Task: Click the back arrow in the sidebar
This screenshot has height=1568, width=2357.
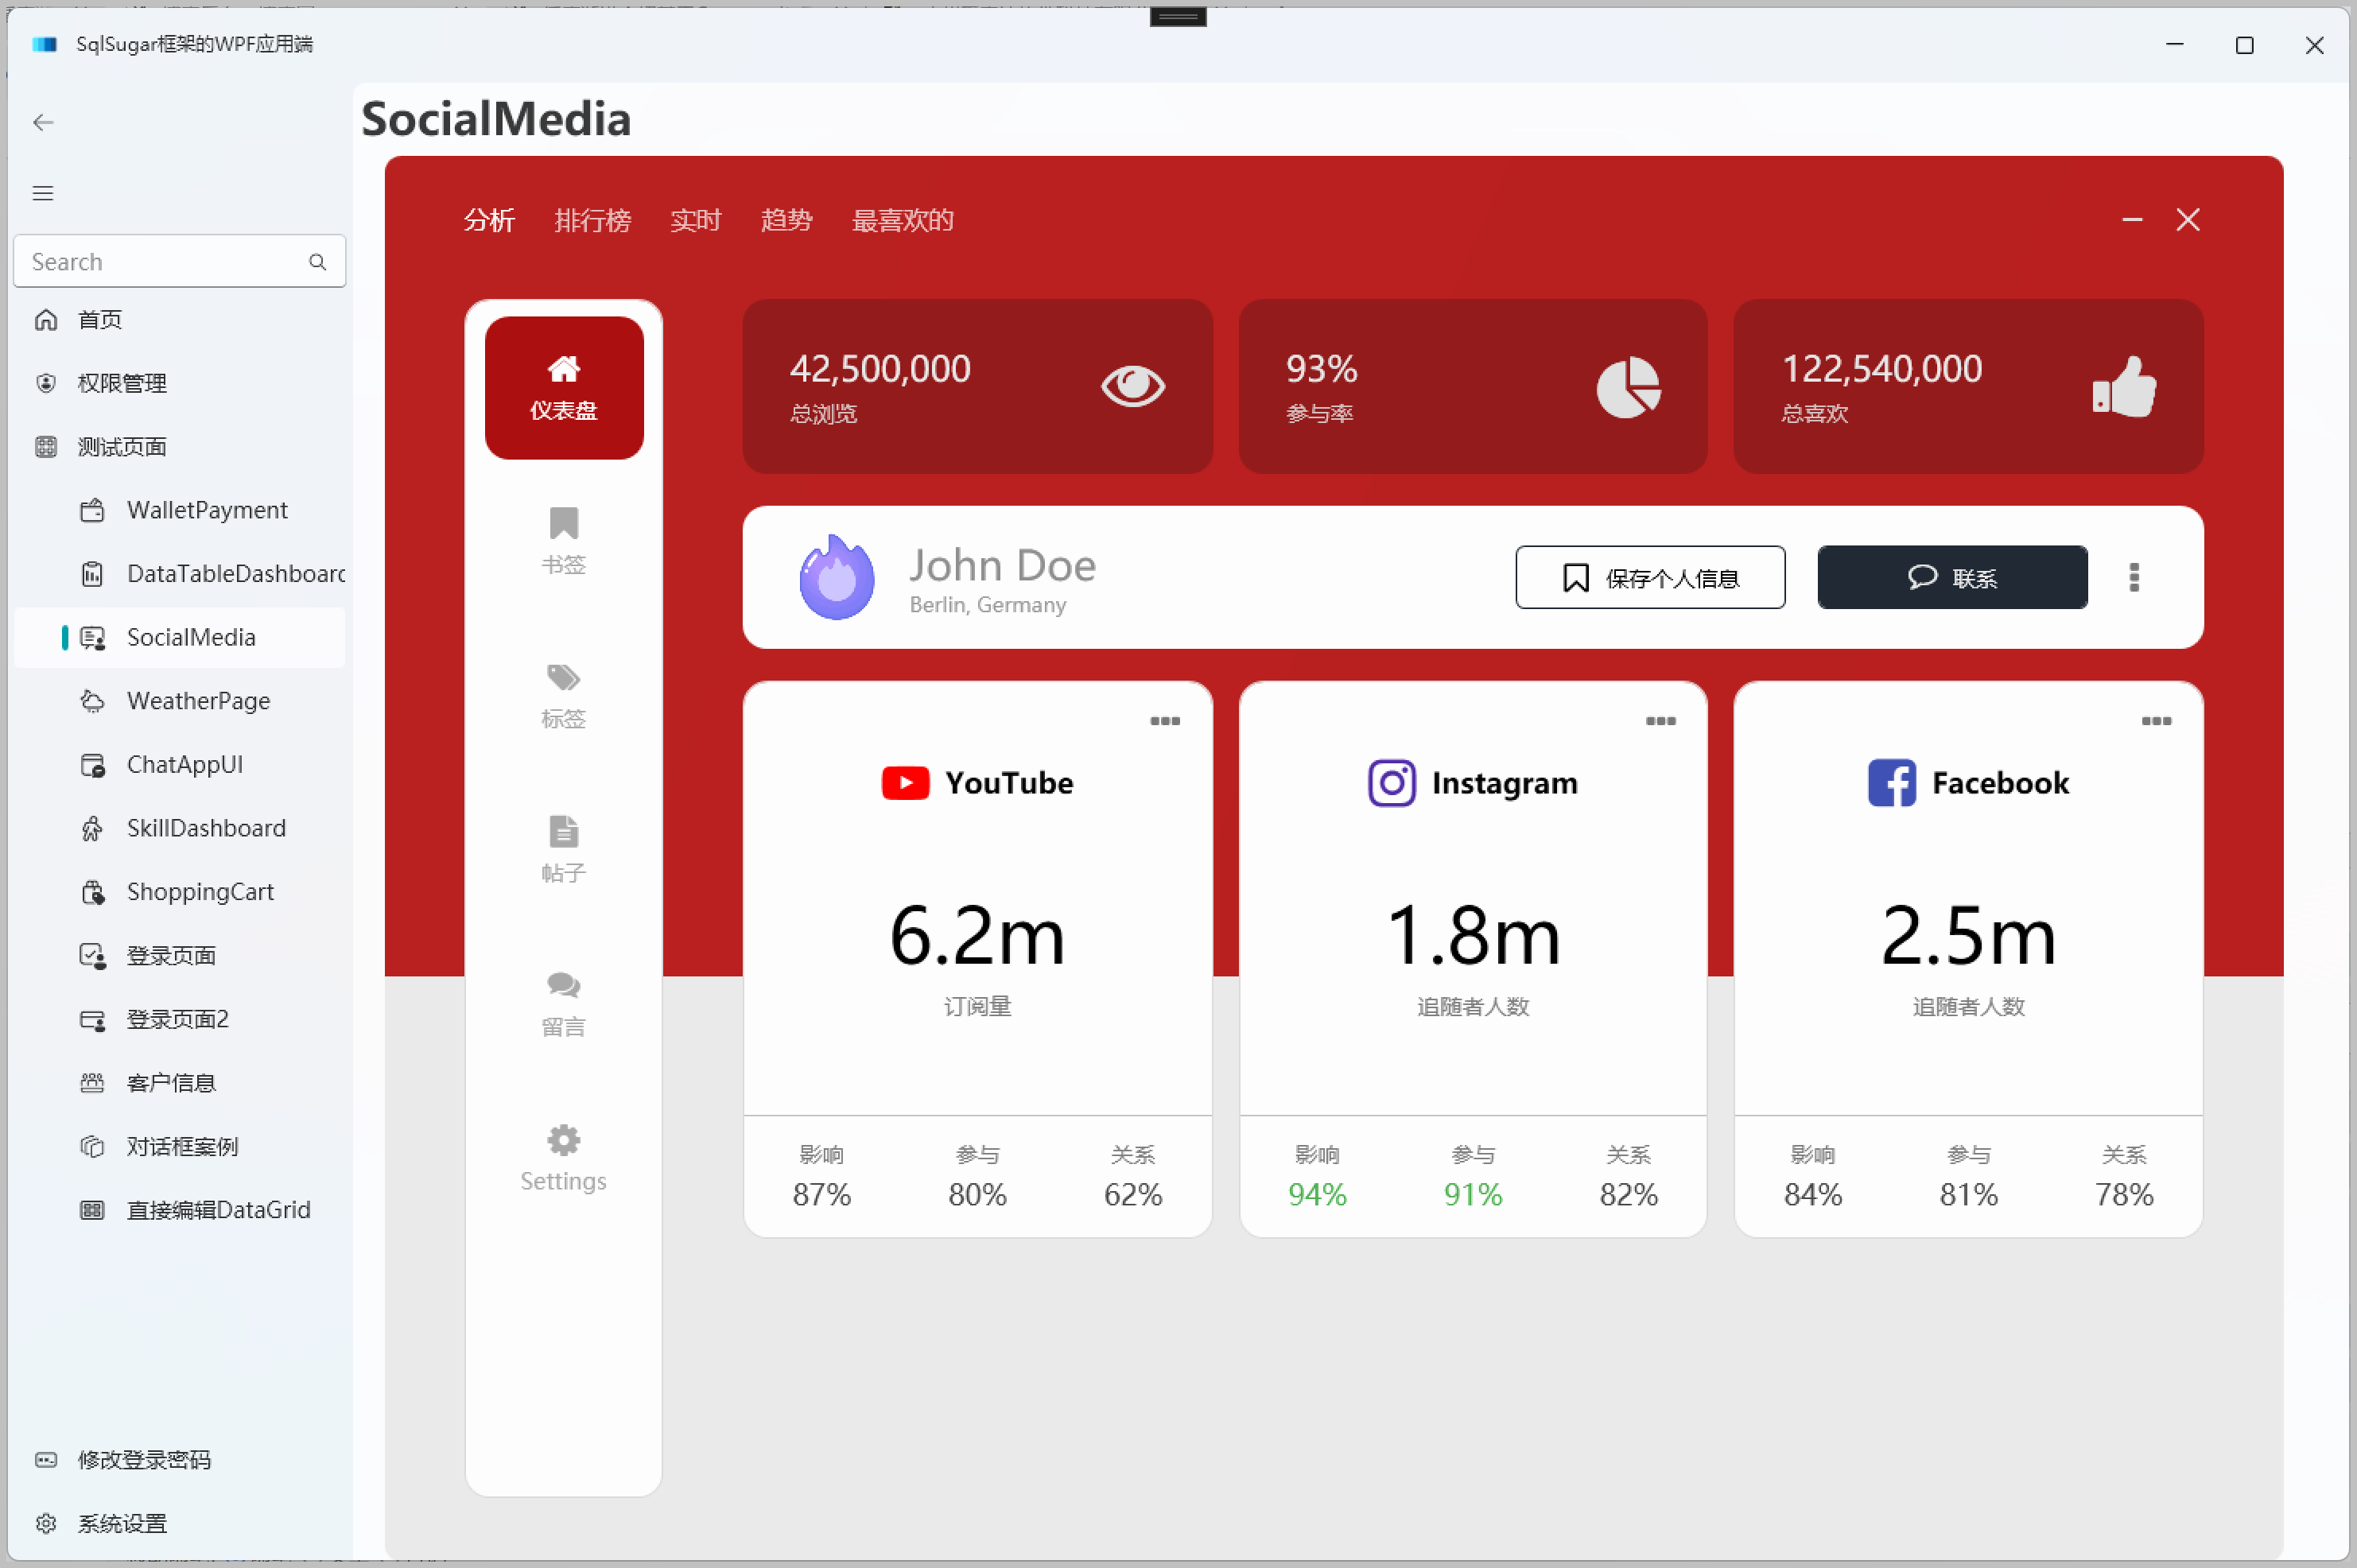Action: coord(43,122)
